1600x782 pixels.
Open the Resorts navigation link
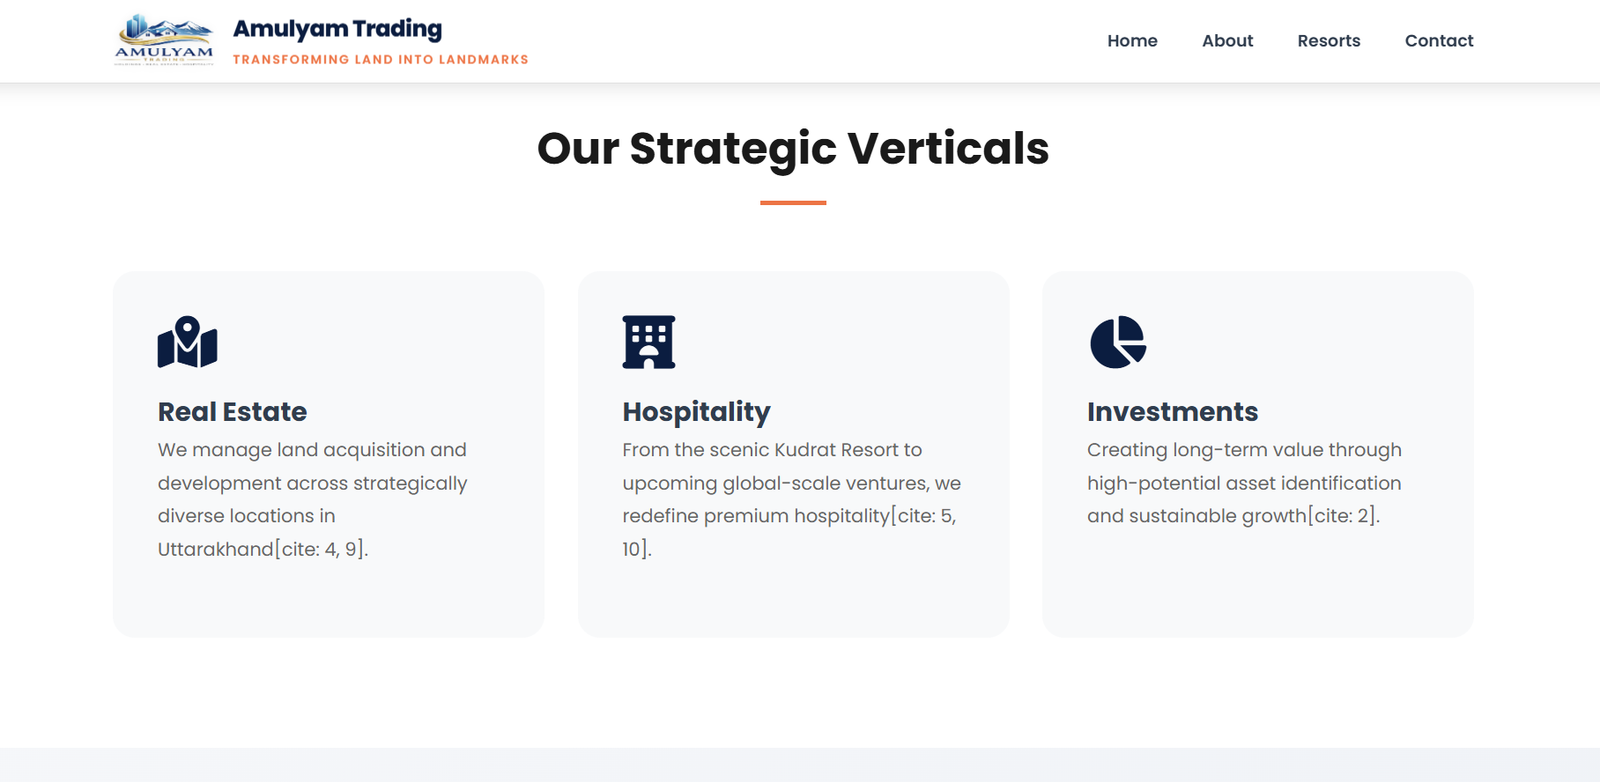[x=1328, y=41]
